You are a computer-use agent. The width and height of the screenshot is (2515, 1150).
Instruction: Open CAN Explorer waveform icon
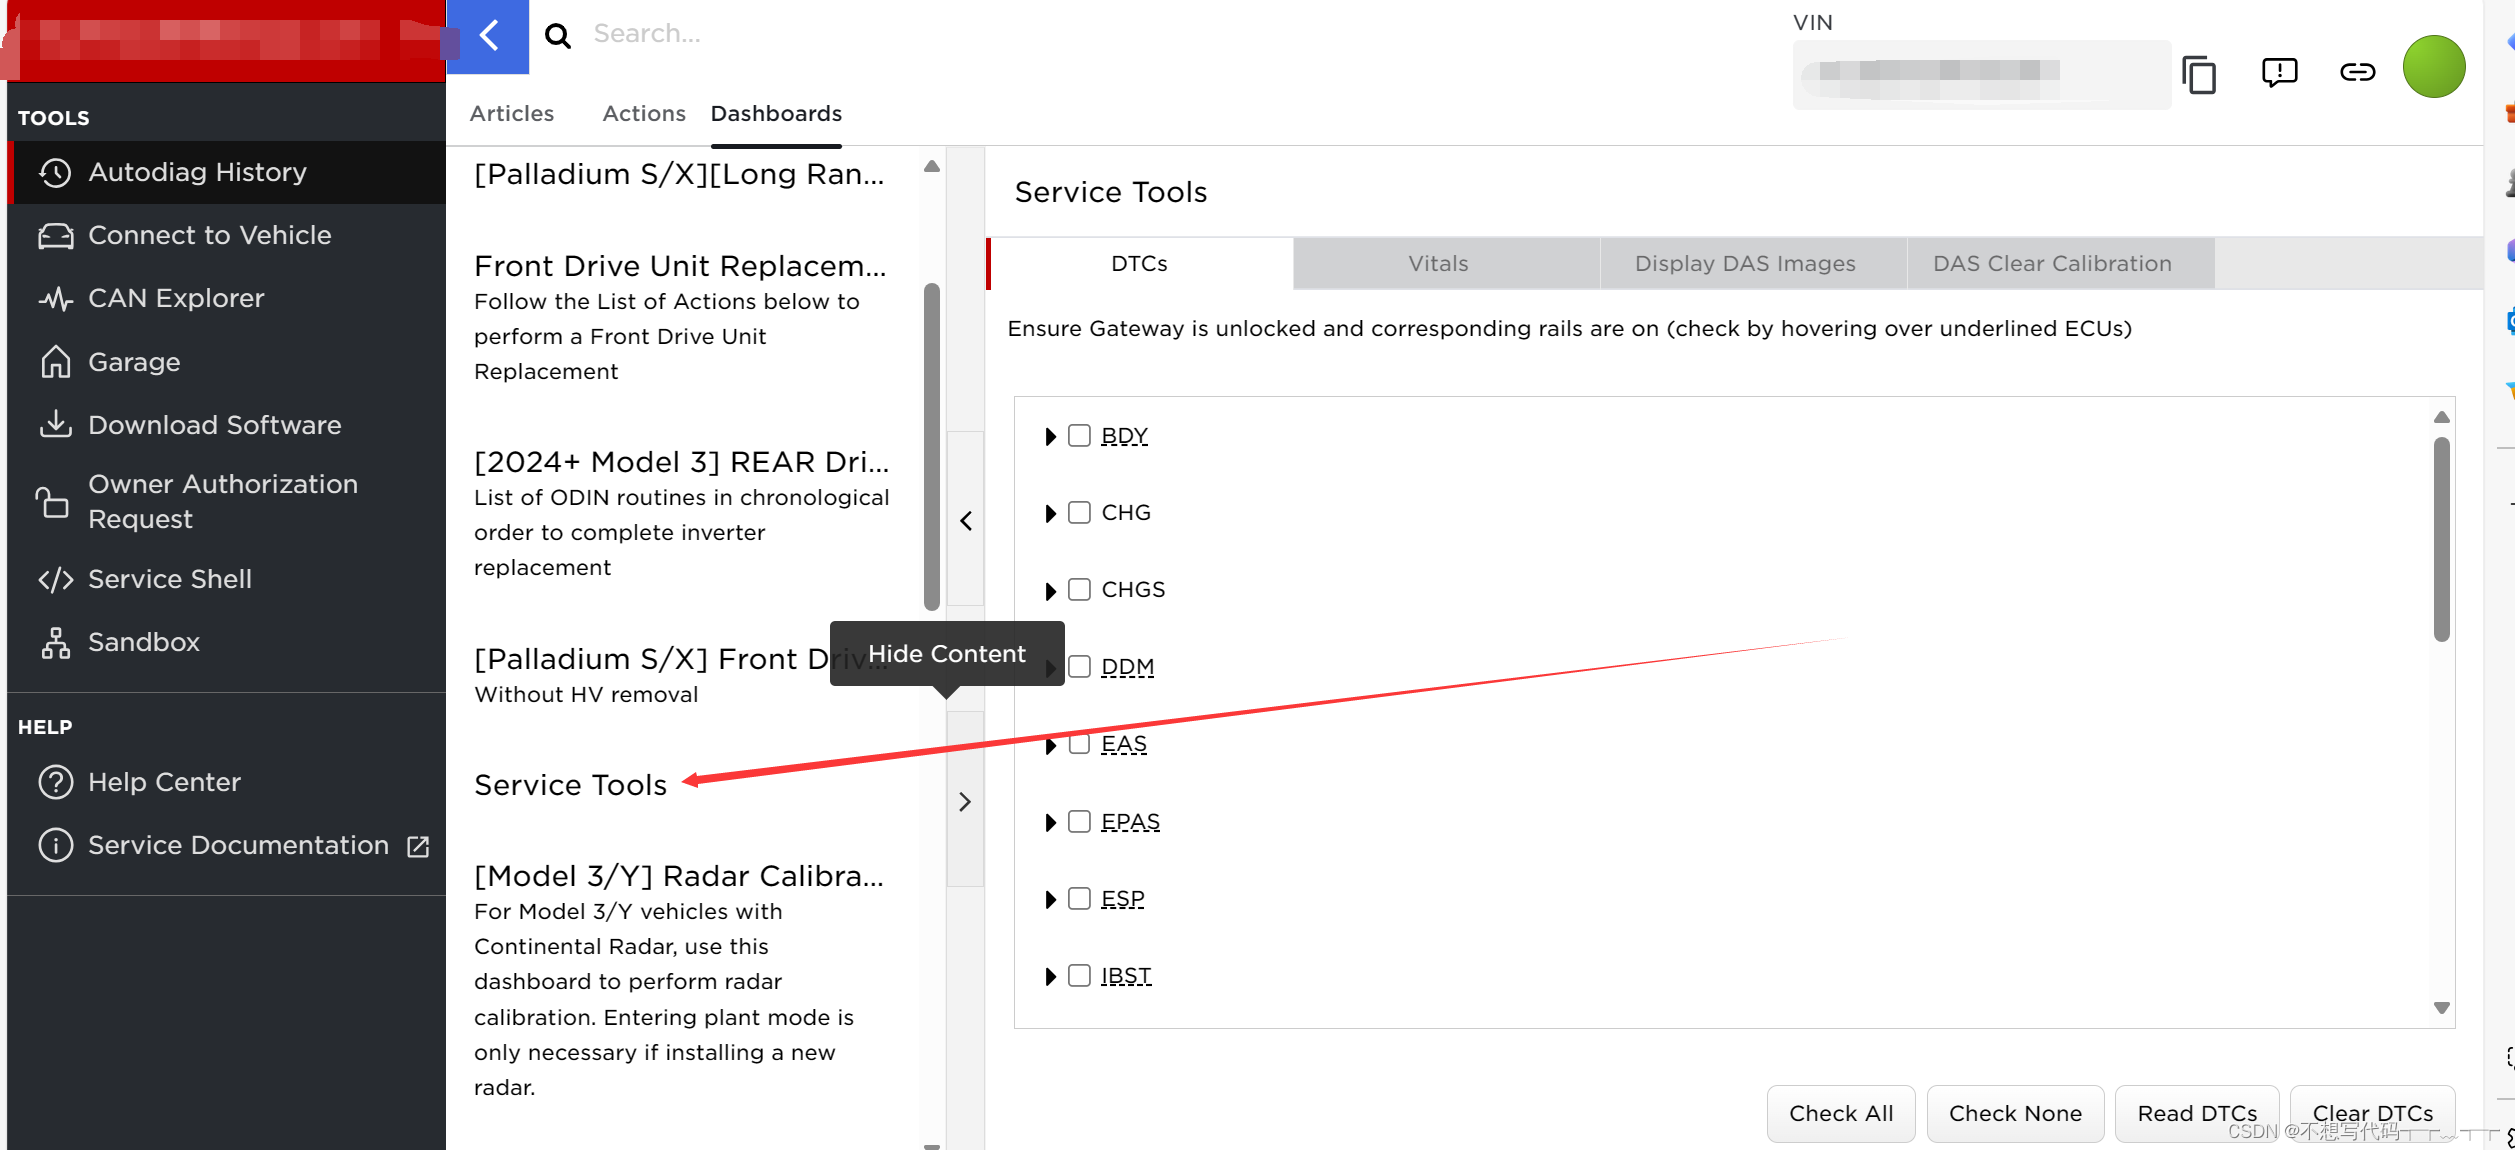(55, 299)
